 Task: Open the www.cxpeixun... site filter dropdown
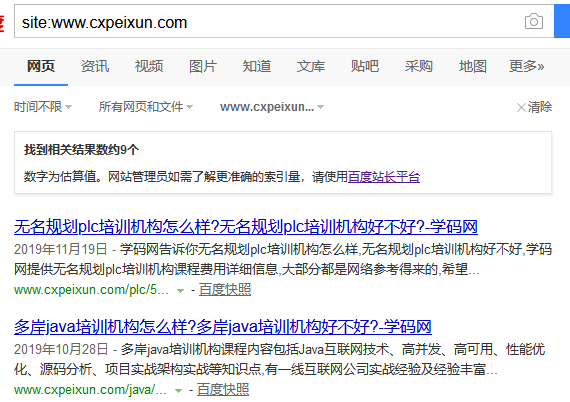(272, 107)
